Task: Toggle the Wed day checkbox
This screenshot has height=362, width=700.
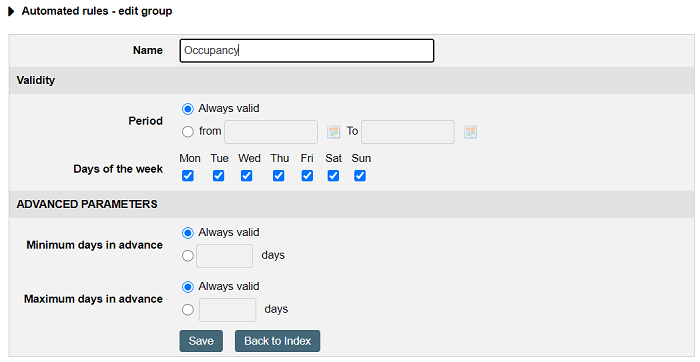Action: tap(246, 176)
